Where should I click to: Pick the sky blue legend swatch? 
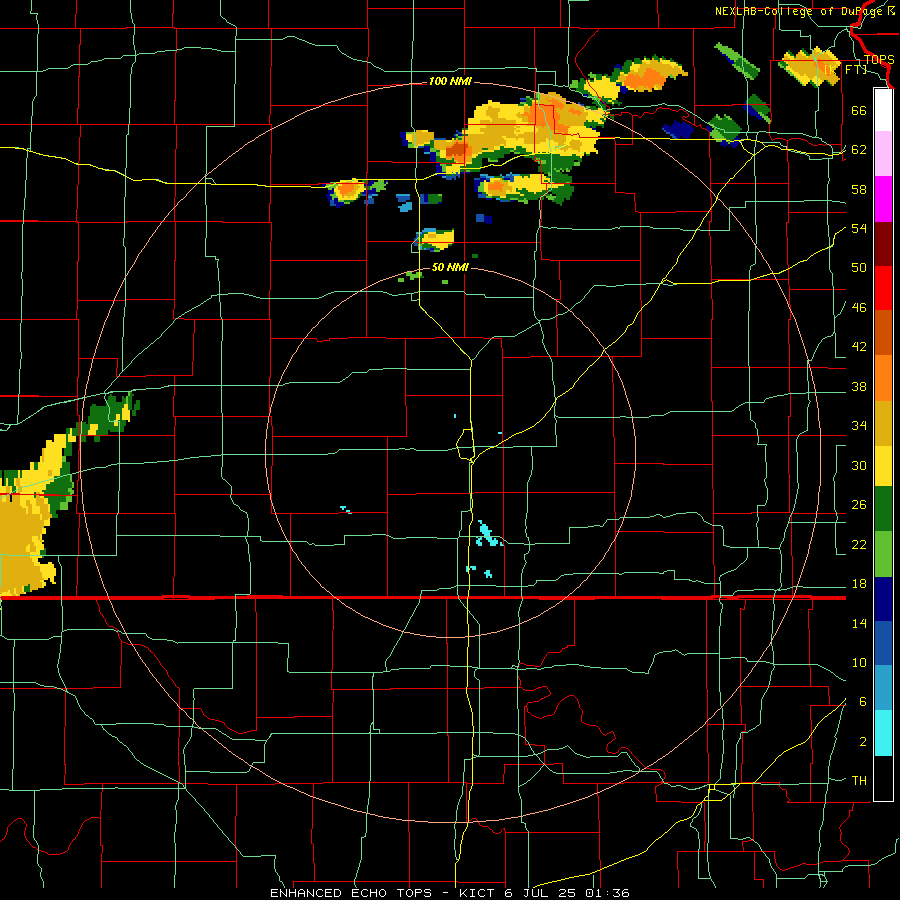tap(883, 688)
